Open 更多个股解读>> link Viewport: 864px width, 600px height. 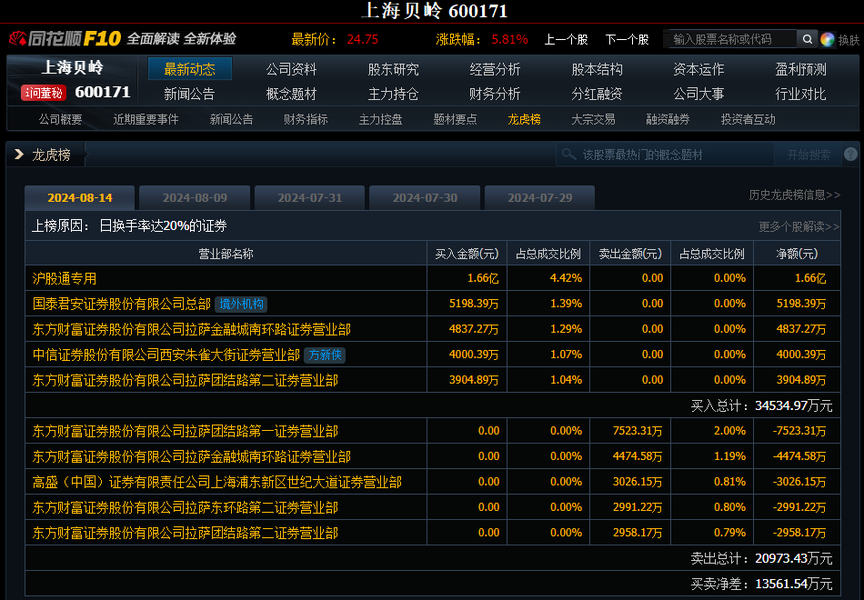tap(799, 226)
